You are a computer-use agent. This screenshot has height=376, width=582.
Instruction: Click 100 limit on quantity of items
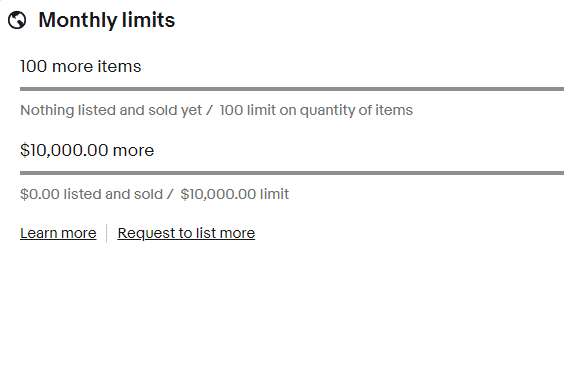[316, 110]
